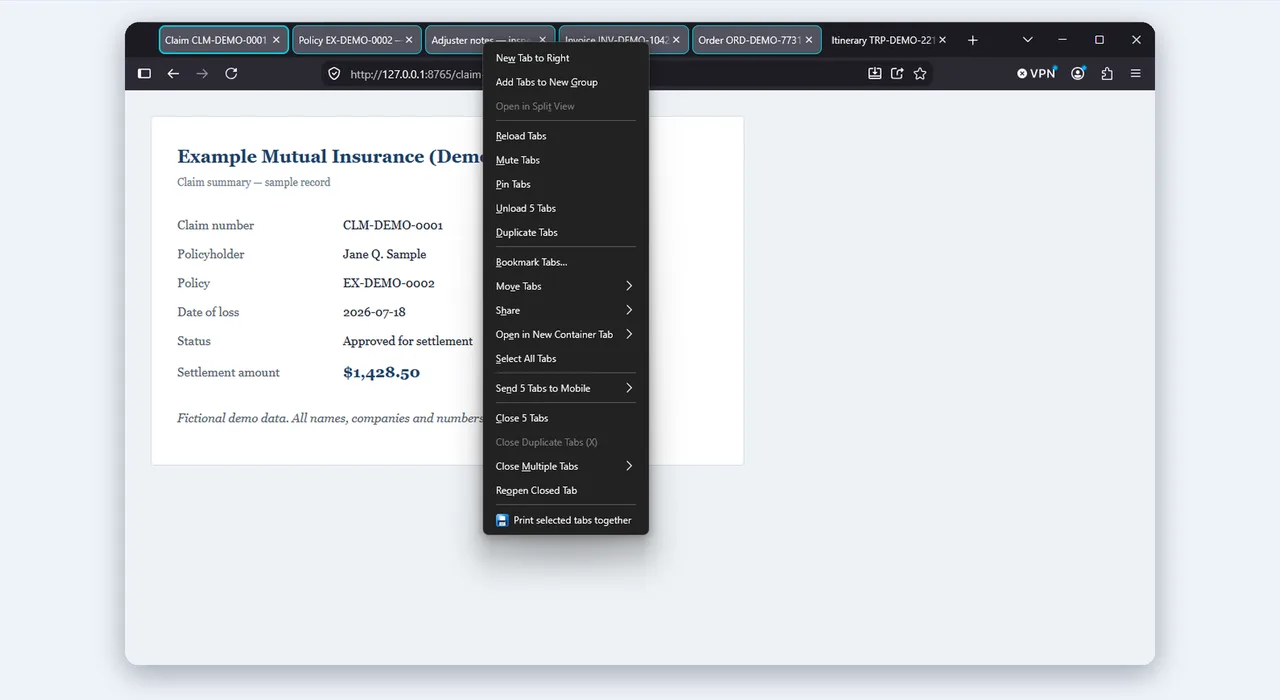Screen dimensions: 1280x700
Task: Close the Claim CLM-DEMO-0001 tab
Action: pyautogui.click(x=276, y=40)
